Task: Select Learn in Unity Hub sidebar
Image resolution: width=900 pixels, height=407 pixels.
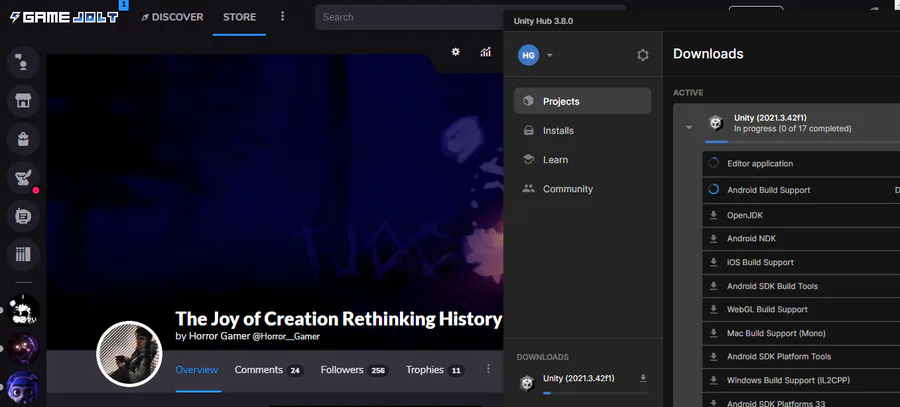Action: (583, 160)
